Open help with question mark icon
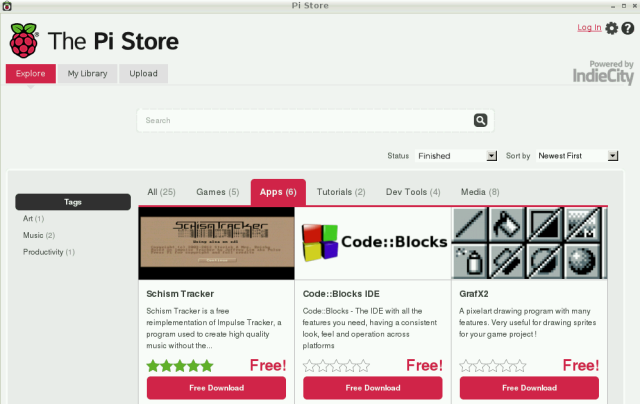Image resolution: width=640 pixels, height=404 pixels. [628, 28]
